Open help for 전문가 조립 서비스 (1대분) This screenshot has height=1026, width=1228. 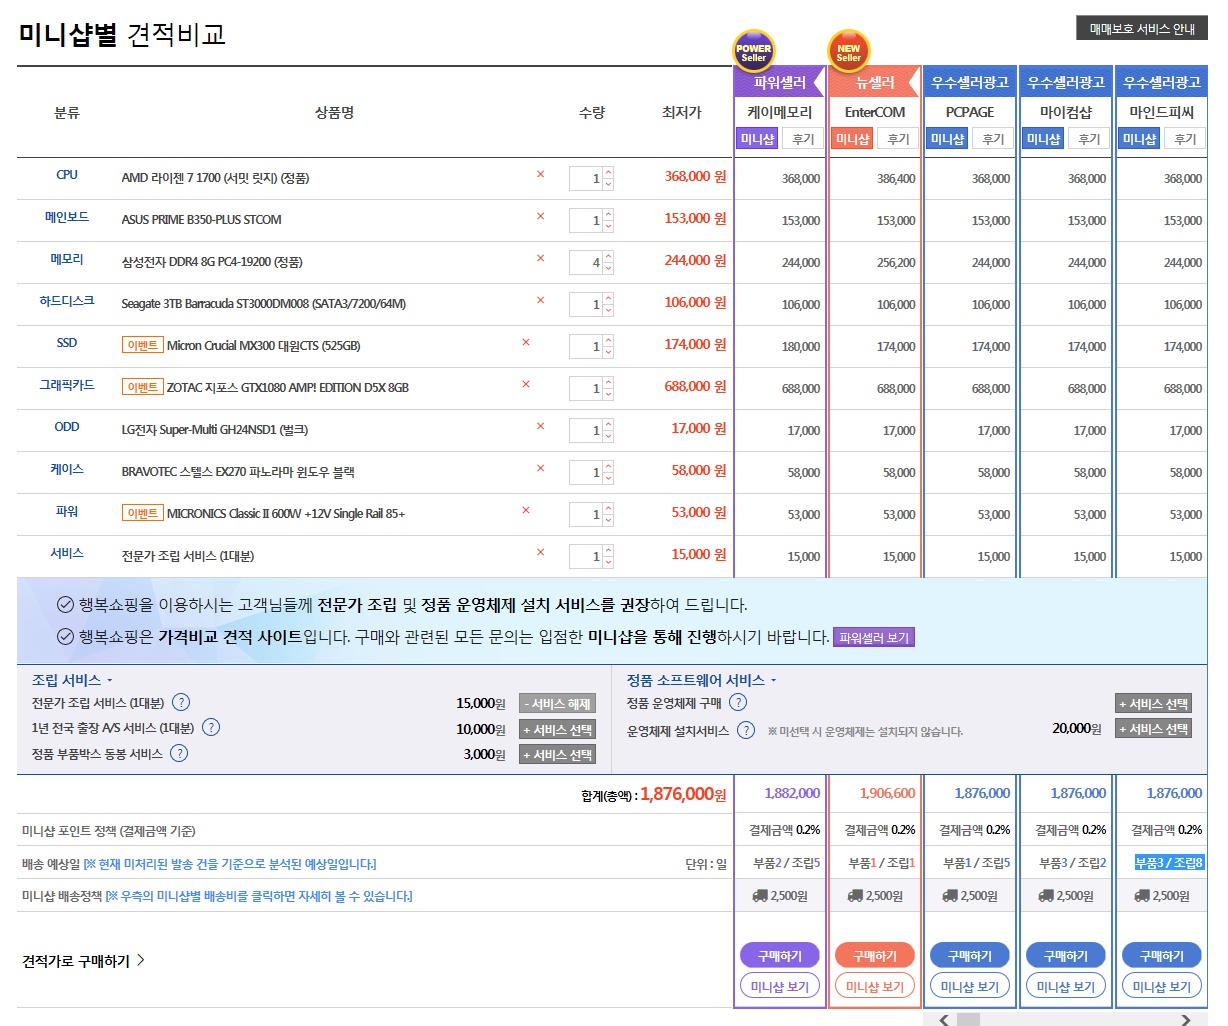[x=181, y=703]
